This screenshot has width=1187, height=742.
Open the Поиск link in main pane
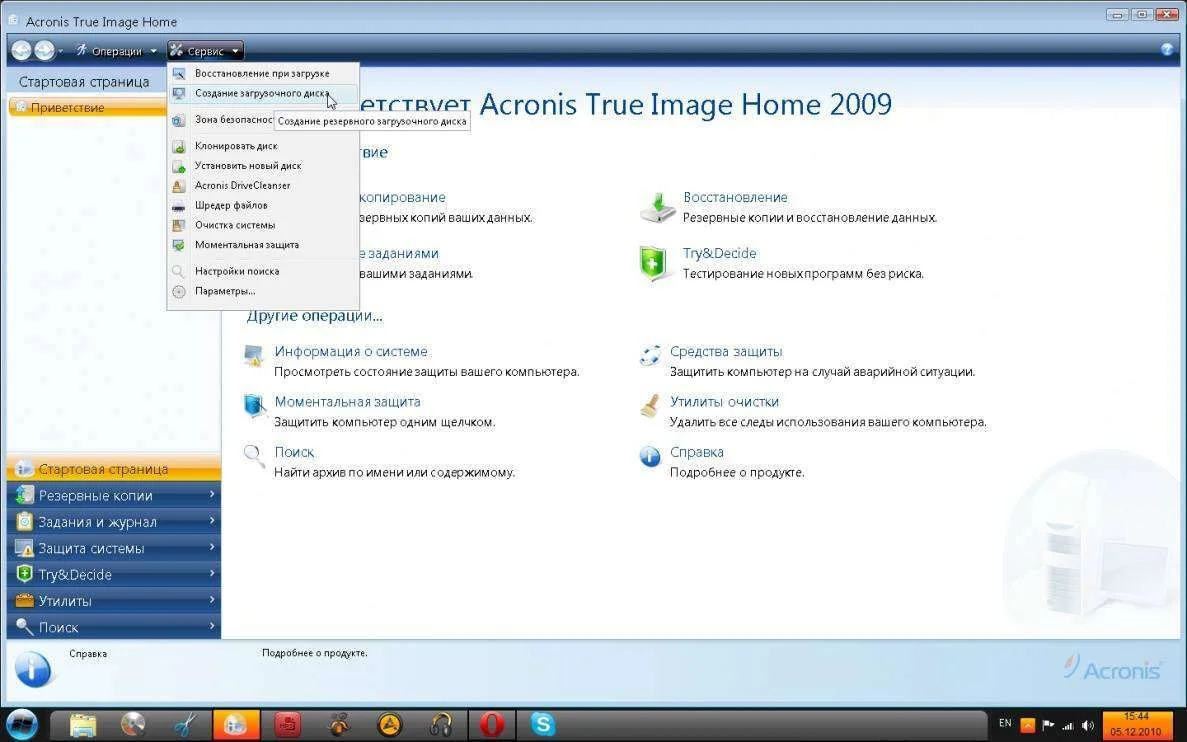click(294, 451)
